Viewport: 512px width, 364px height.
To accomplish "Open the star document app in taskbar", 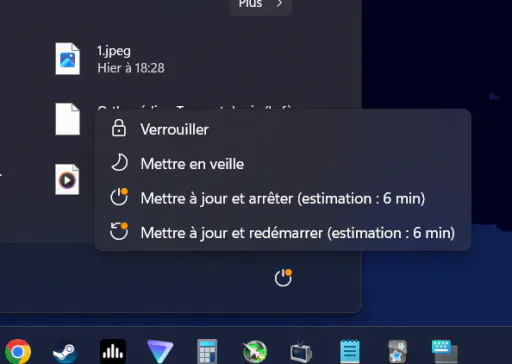I will pos(397,352).
